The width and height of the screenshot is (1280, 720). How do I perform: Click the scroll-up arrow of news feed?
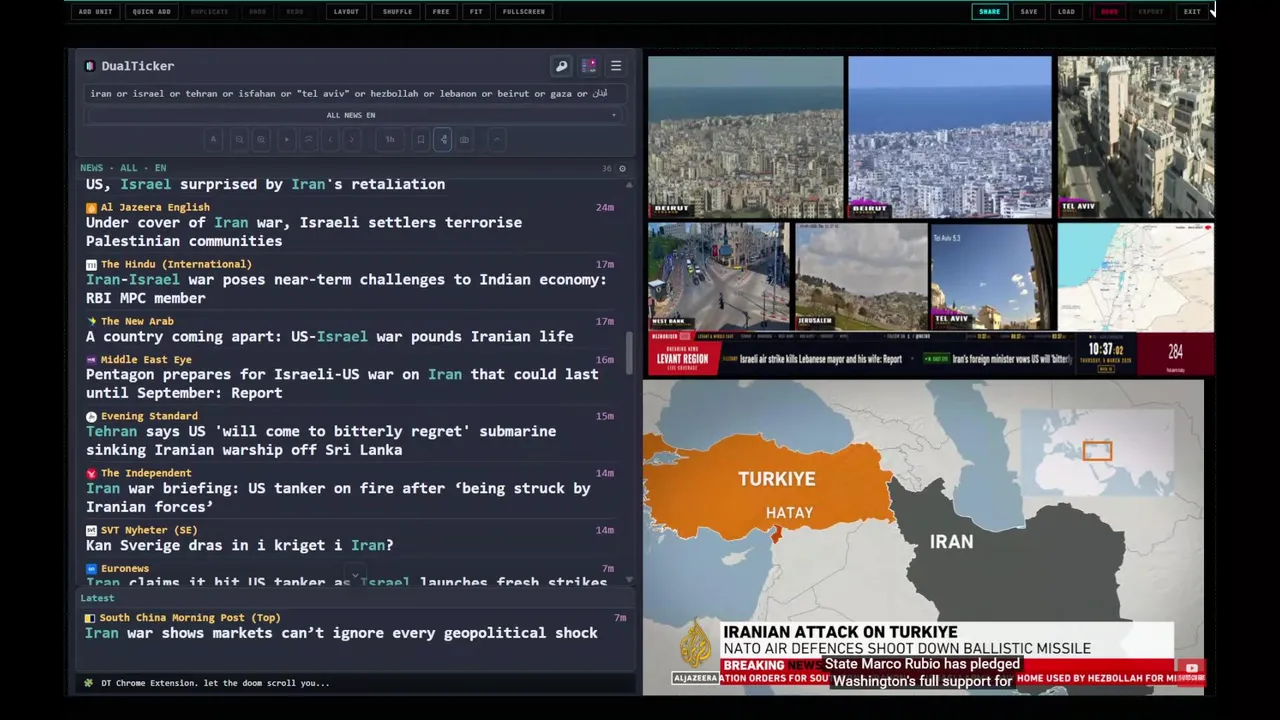click(x=629, y=184)
